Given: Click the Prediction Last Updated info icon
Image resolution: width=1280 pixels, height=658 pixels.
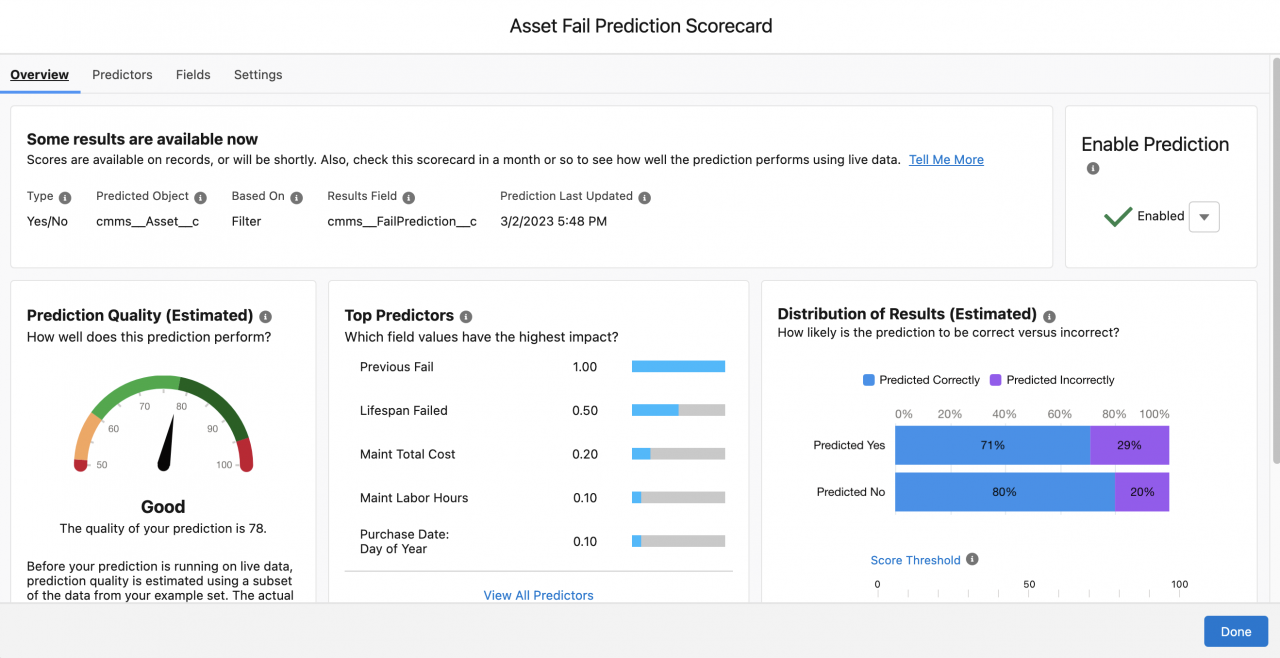Looking at the screenshot, I should pyautogui.click(x=645, y=198).
